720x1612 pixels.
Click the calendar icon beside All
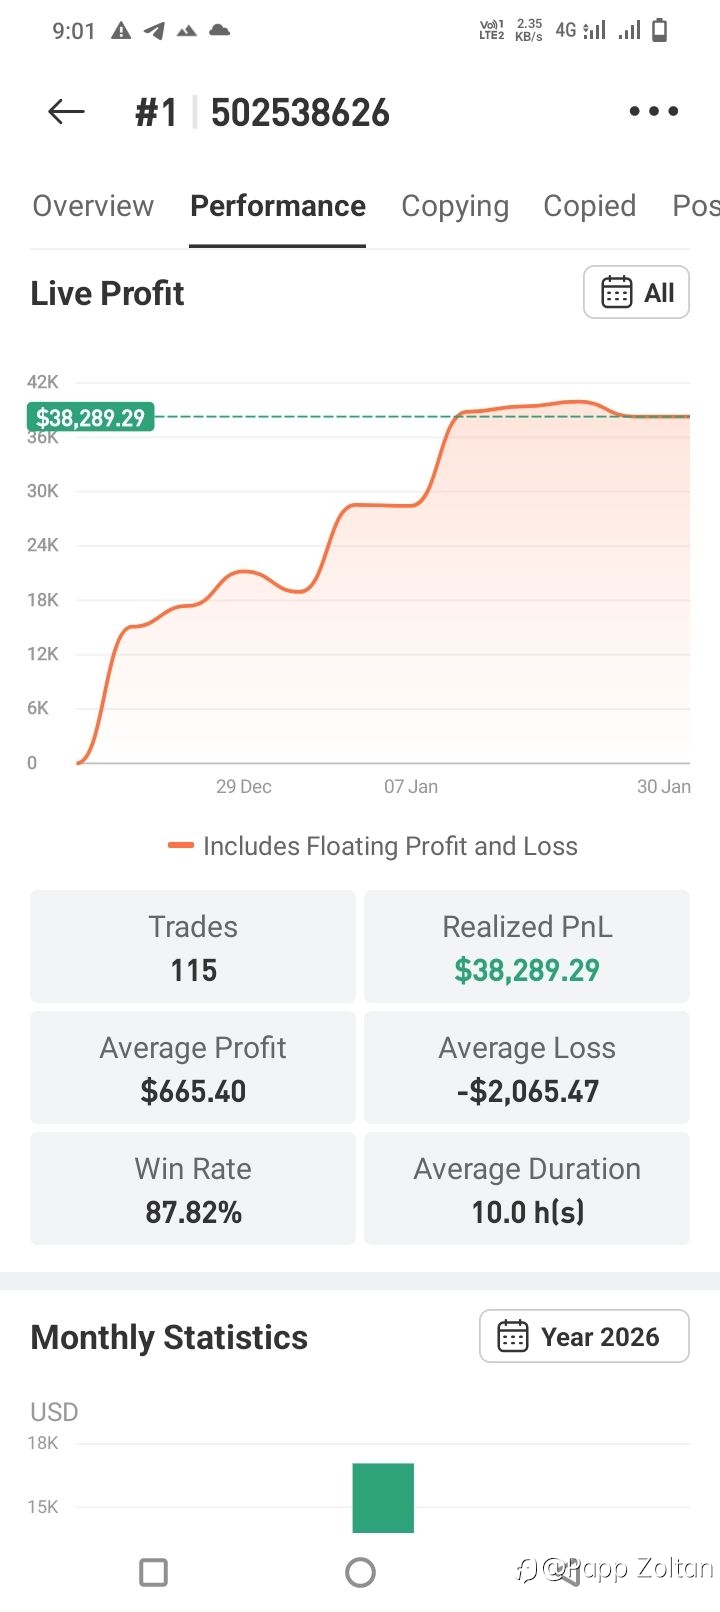coord(616,292)
